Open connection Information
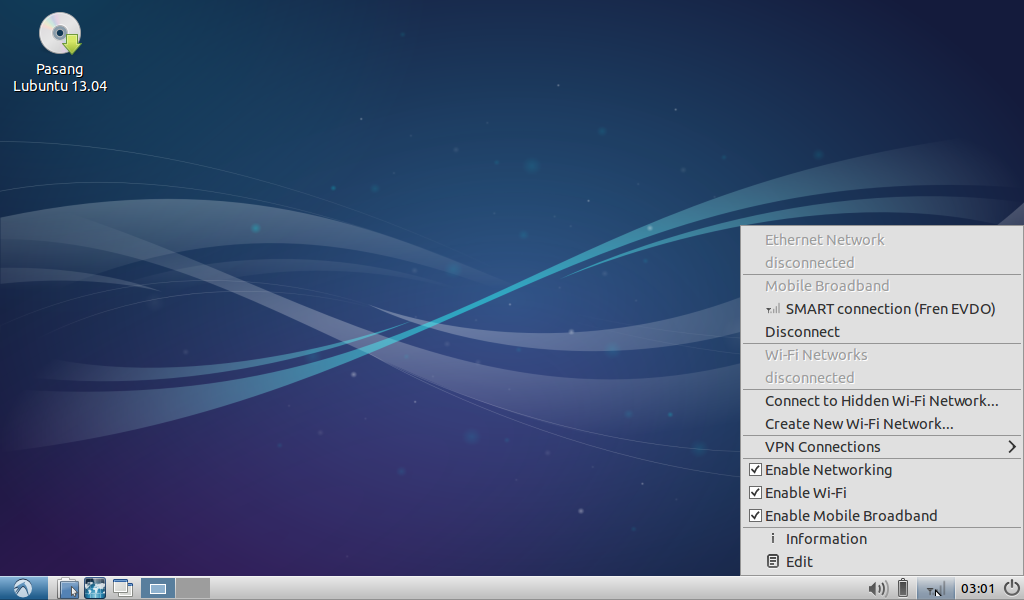1024x600 pixels. pos(882,539)
